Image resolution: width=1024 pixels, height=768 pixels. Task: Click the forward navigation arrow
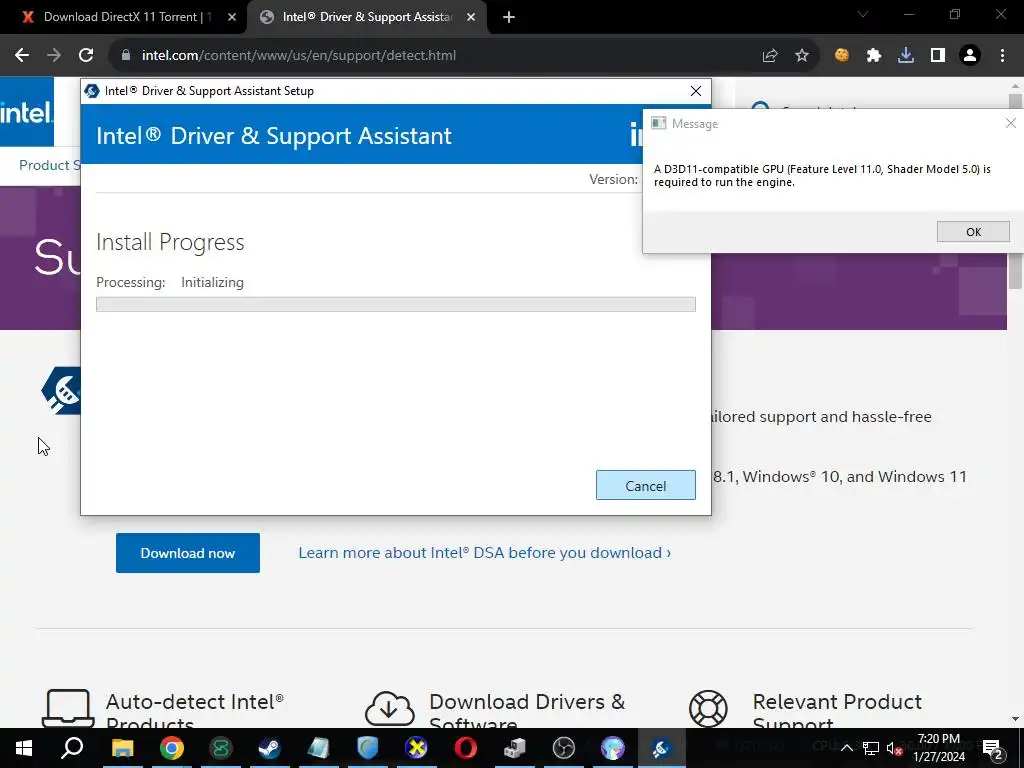(54, 56)
